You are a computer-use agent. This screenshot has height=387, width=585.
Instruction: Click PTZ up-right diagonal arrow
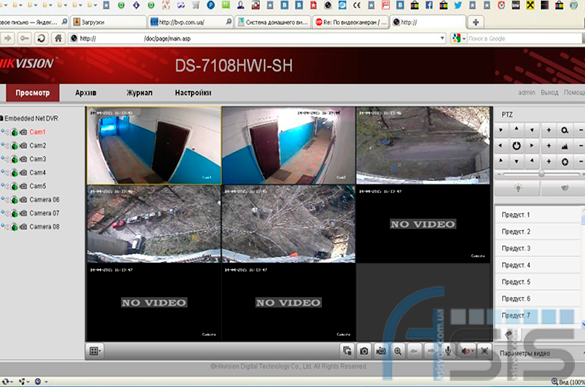coord(532,129)
